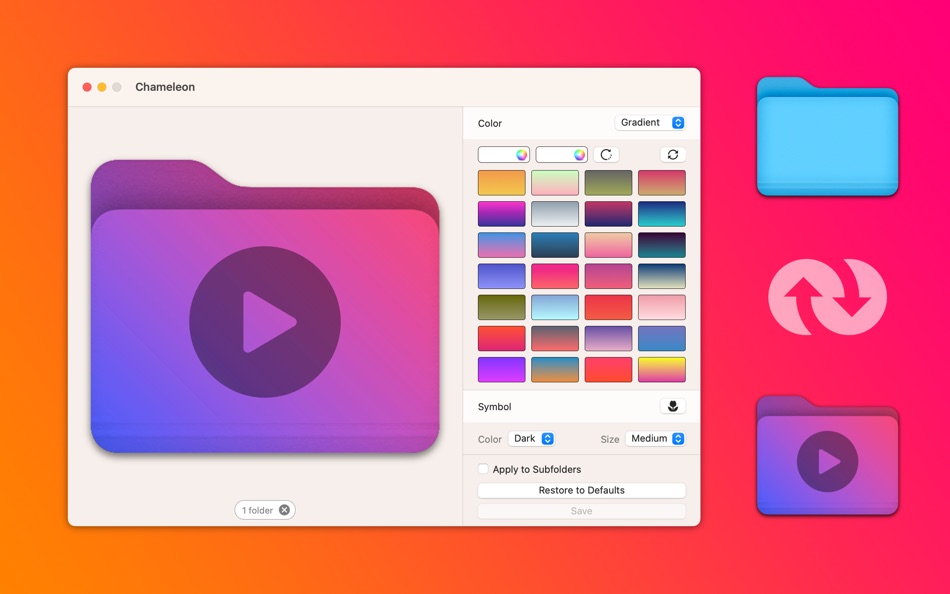
Task: Open the Gradient color mode dropdown
Action: (x=650, y=122)
